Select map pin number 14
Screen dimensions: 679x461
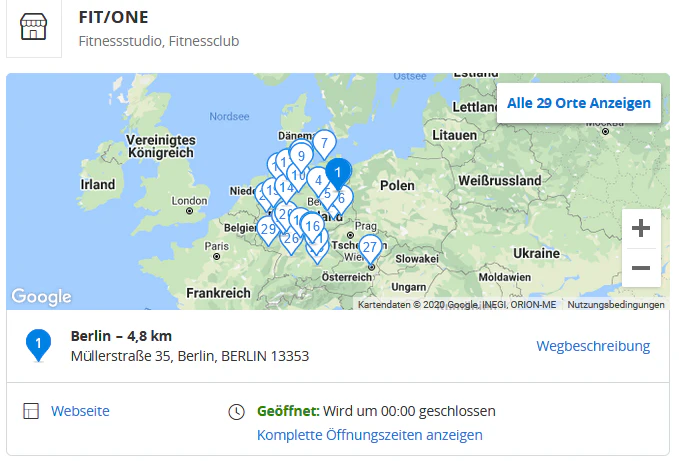(286, 190)
